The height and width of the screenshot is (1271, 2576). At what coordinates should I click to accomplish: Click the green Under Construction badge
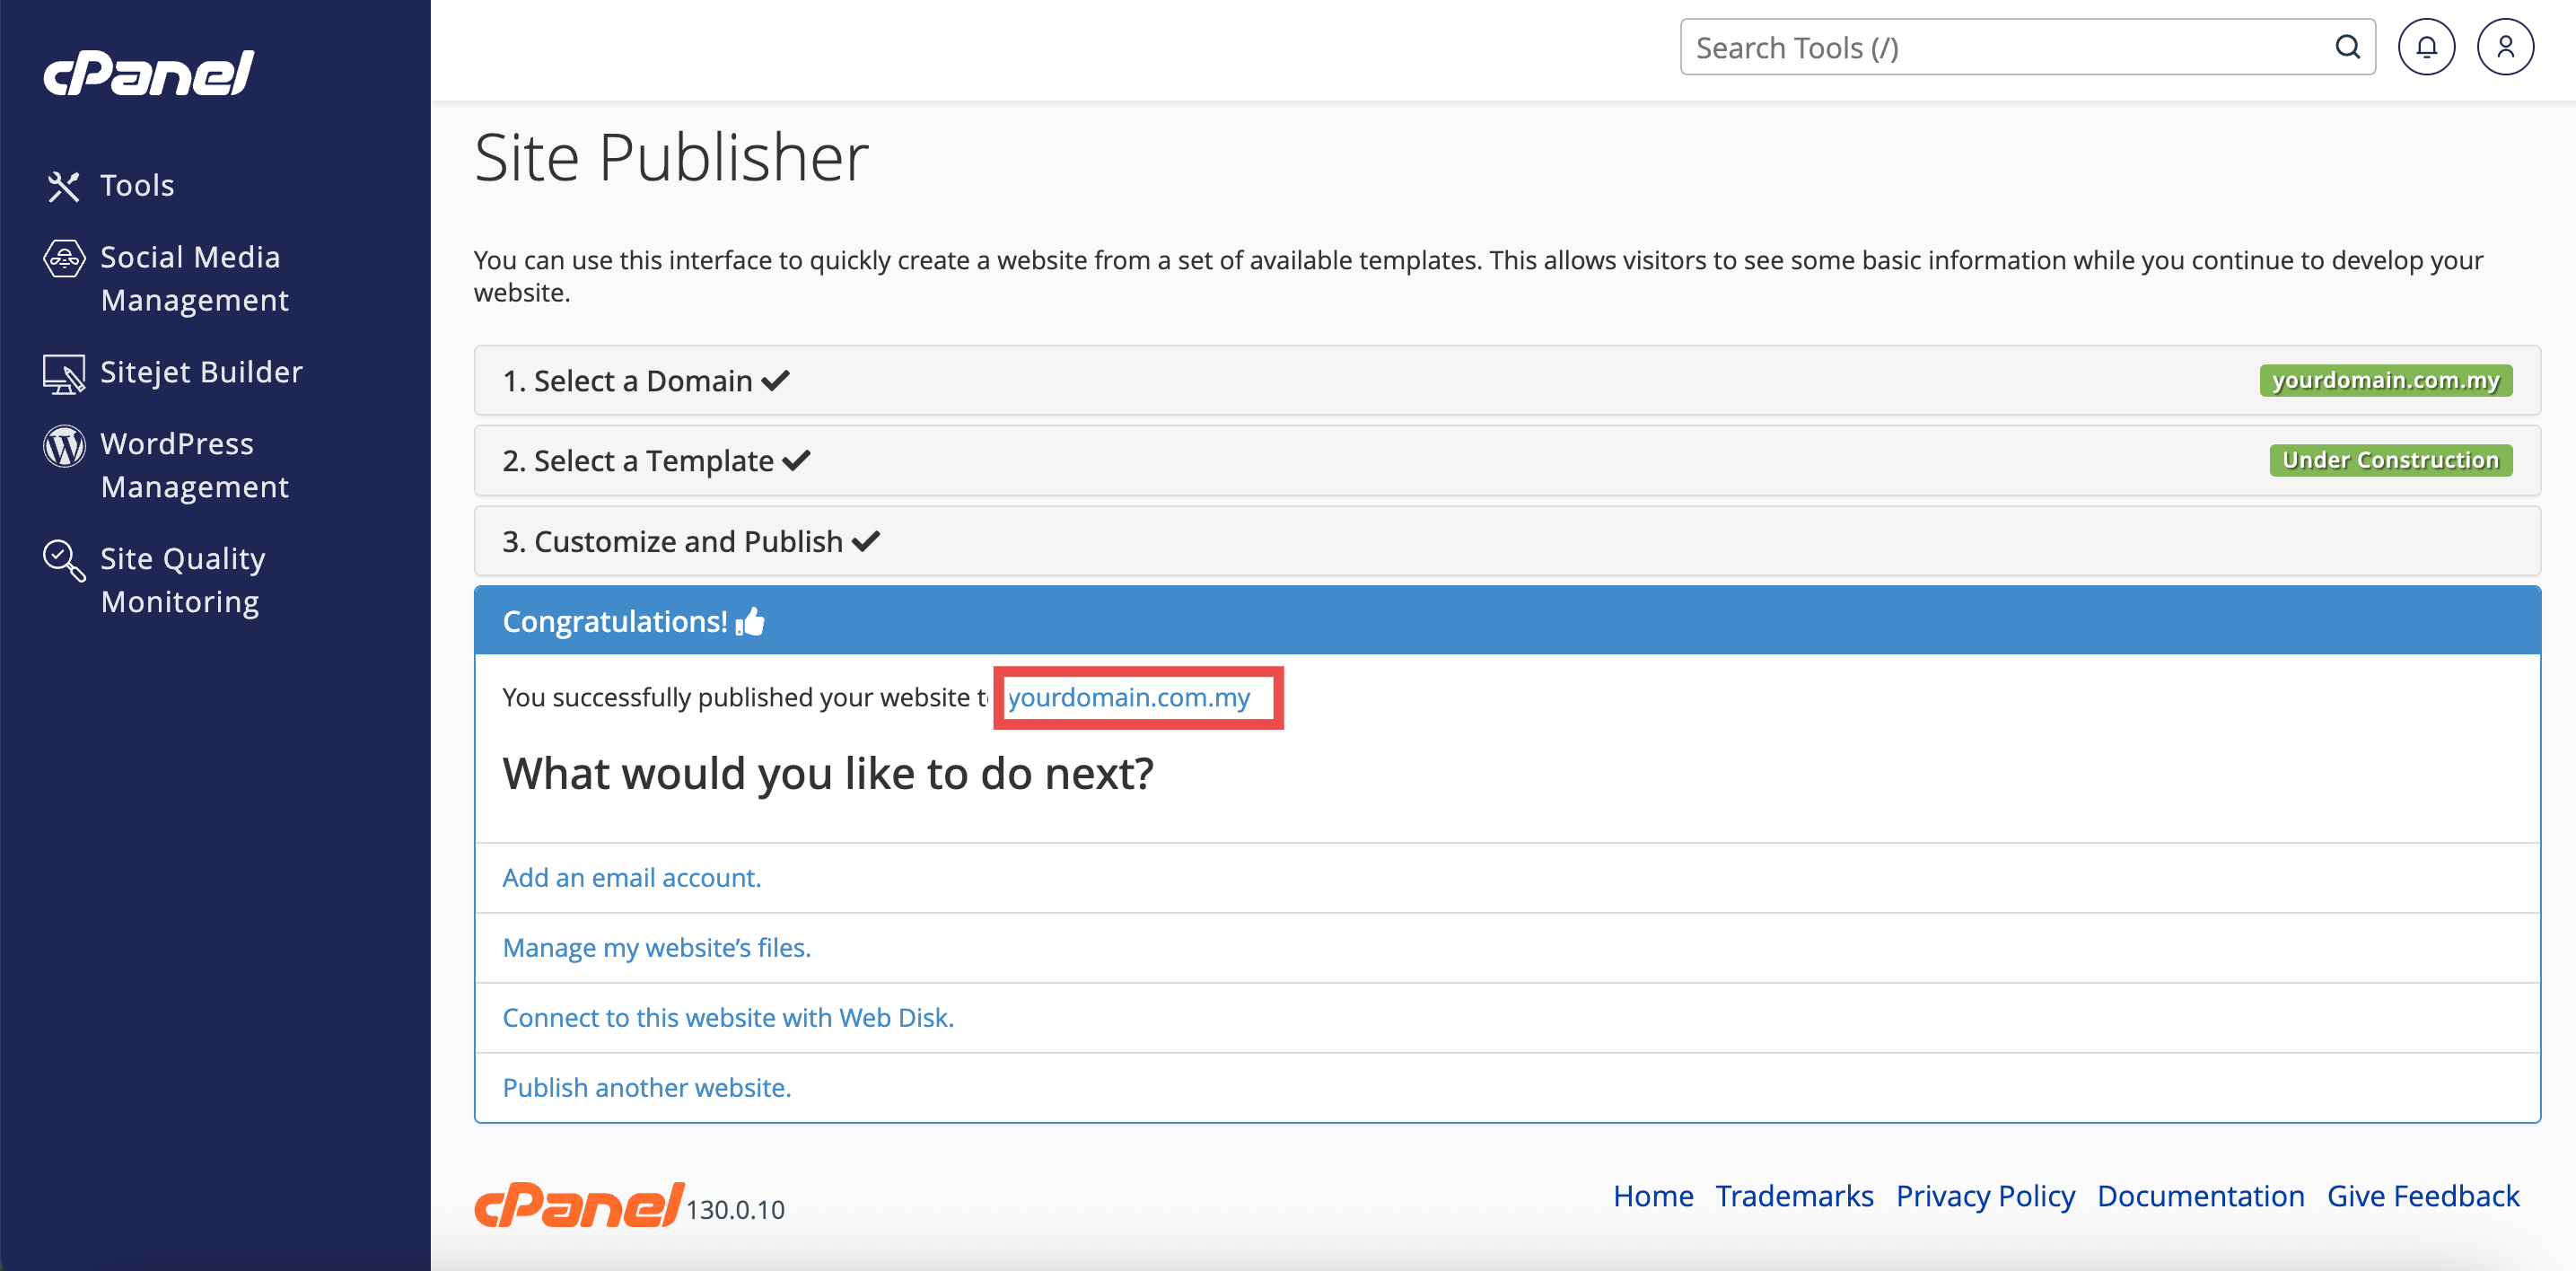(2390, 461)
